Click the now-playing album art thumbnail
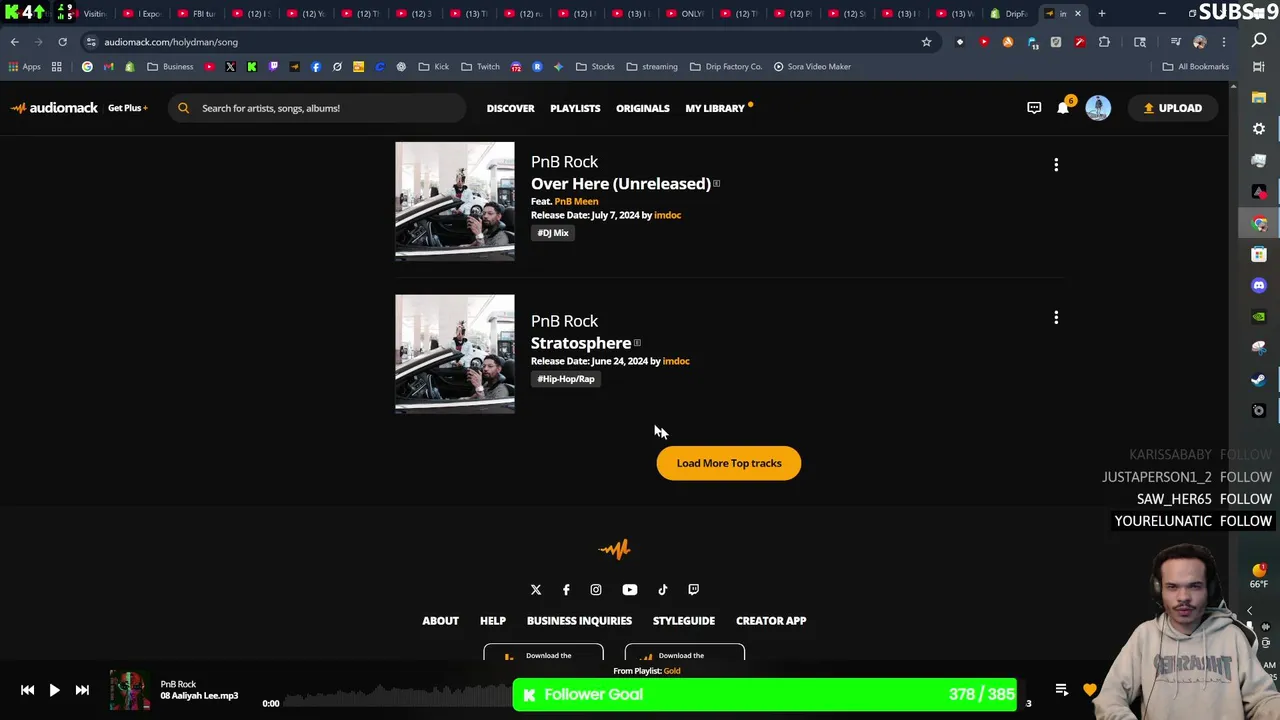The image size is (1280, 720). 130,691
